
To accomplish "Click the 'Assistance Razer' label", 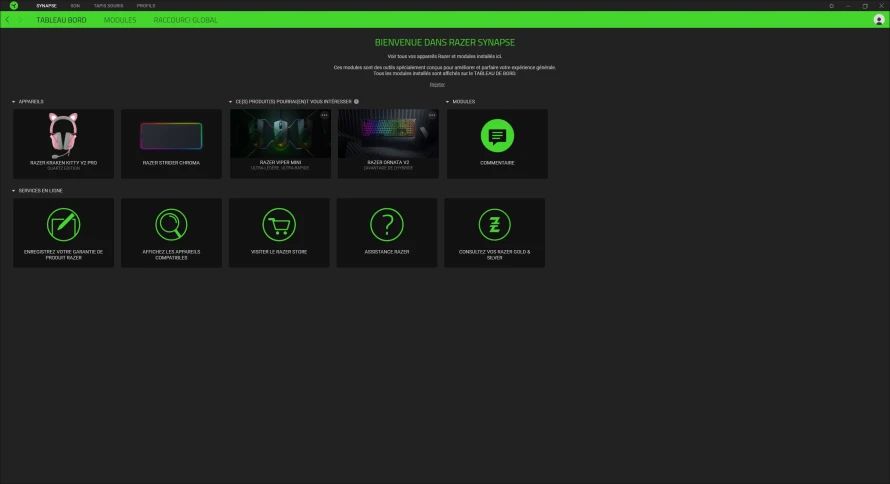I will tap(387, 252).
